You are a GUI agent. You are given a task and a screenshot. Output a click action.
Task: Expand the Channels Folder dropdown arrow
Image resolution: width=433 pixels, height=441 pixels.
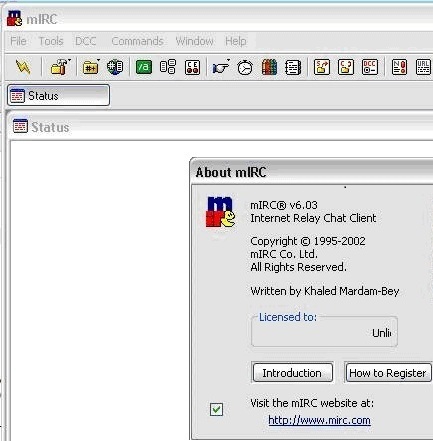[99, 60]
